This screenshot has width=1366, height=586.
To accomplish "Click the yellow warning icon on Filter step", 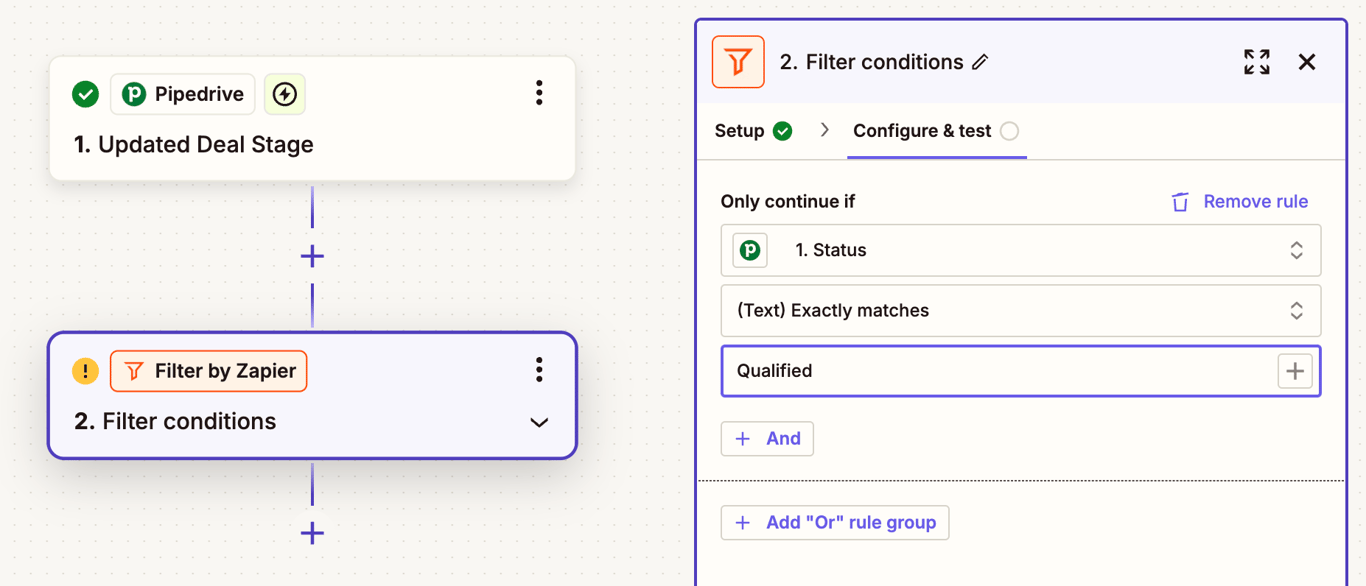I will (86, 371).
